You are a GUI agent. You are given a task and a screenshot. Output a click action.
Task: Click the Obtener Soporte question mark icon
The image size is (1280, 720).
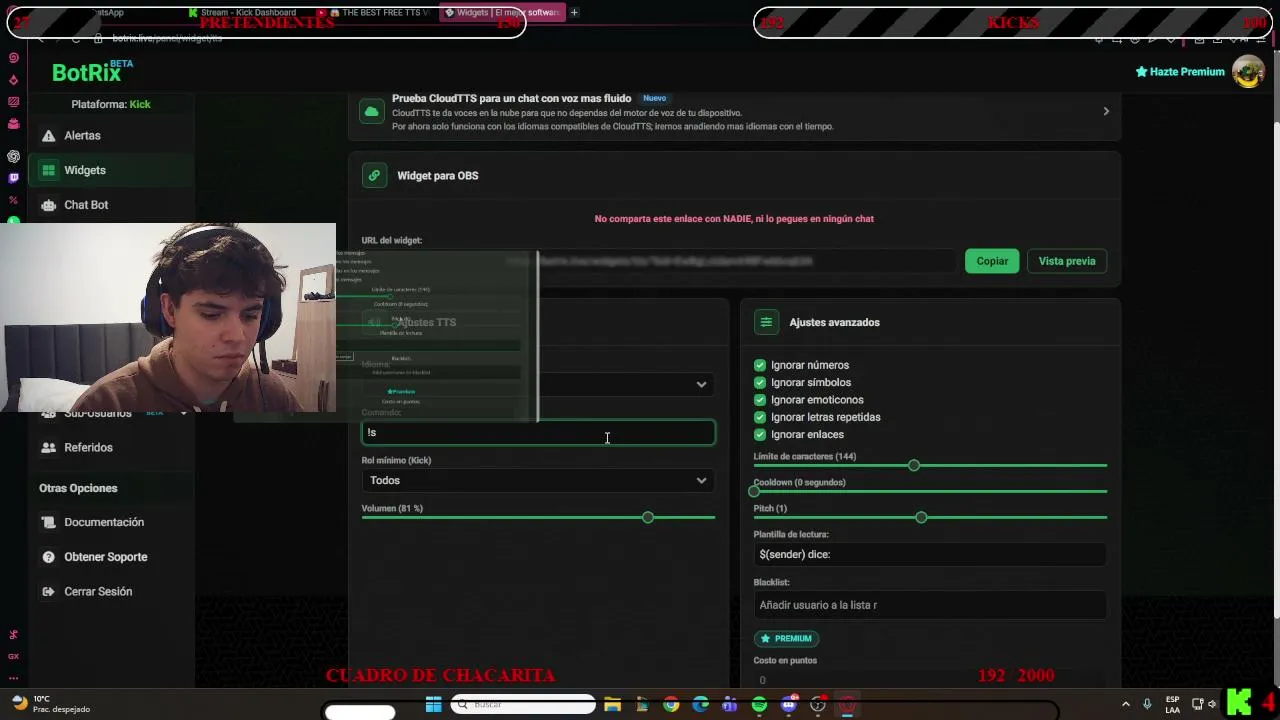[48, 557]
